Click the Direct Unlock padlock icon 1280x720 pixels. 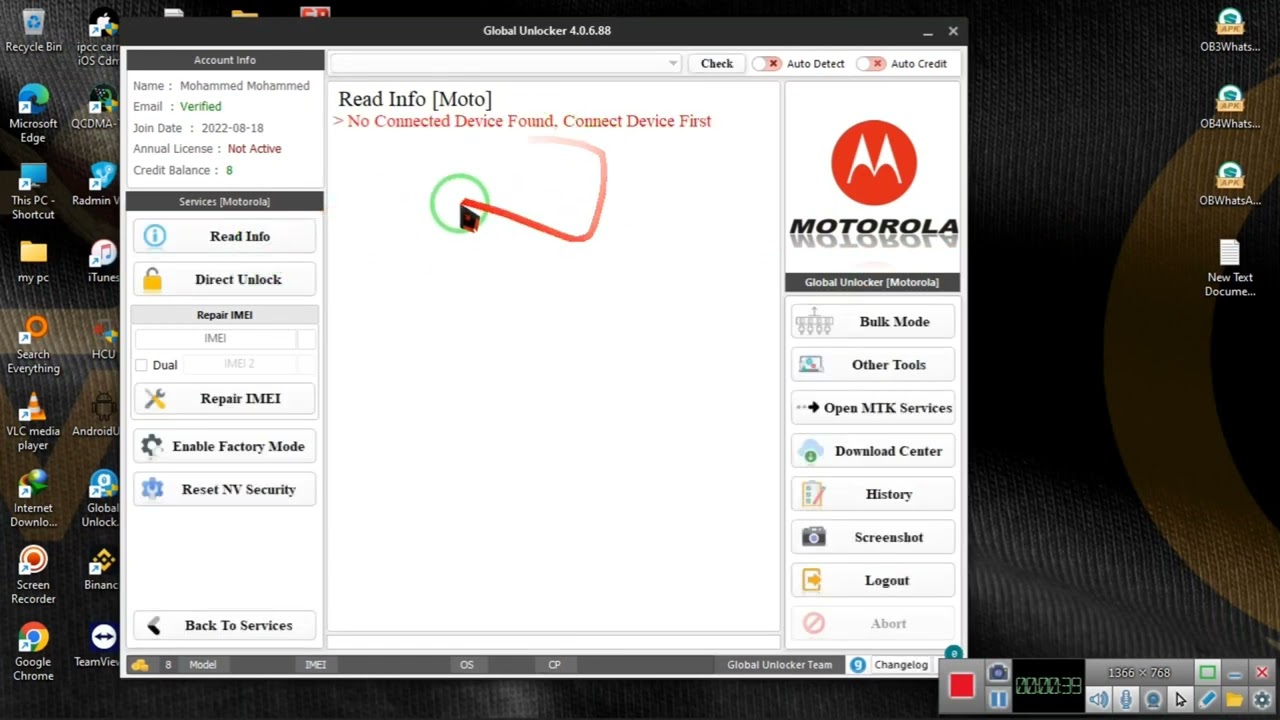click(152, 279)
